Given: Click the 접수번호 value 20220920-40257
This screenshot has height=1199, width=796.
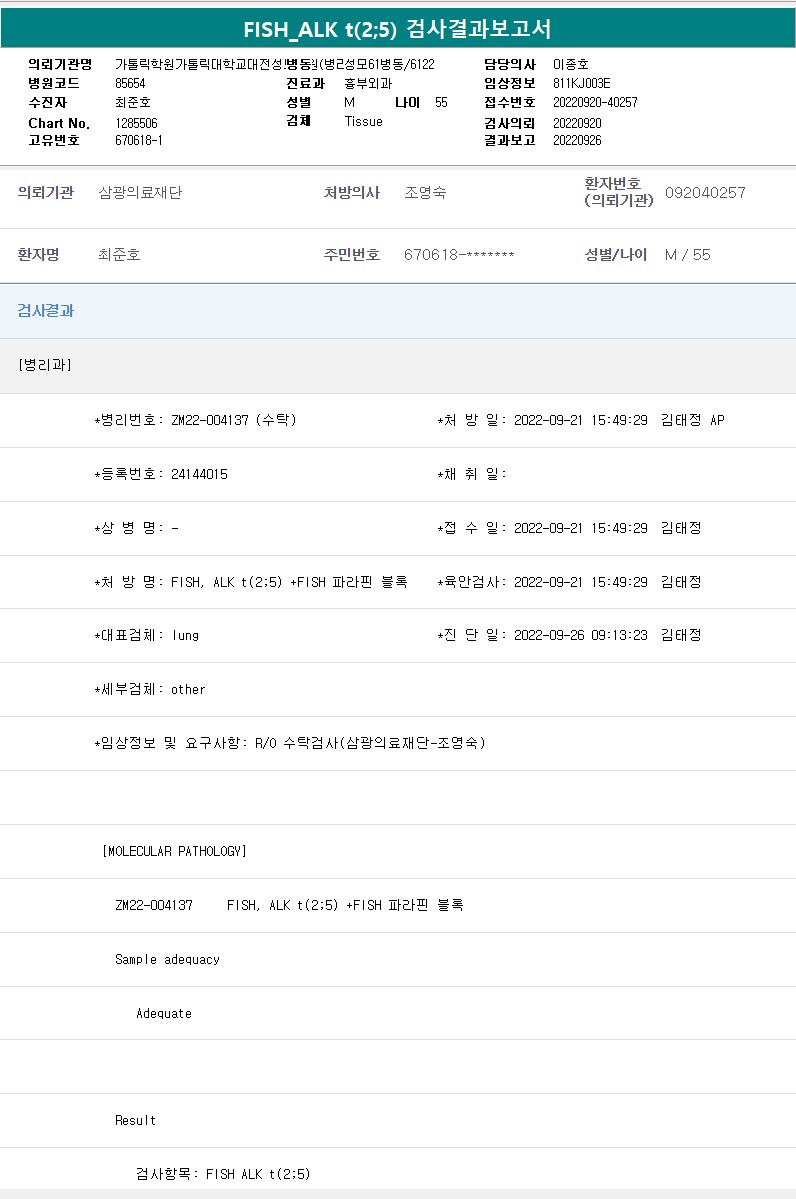Looking at the screenshot, I should pyautogui.click(x=595, y=102).
